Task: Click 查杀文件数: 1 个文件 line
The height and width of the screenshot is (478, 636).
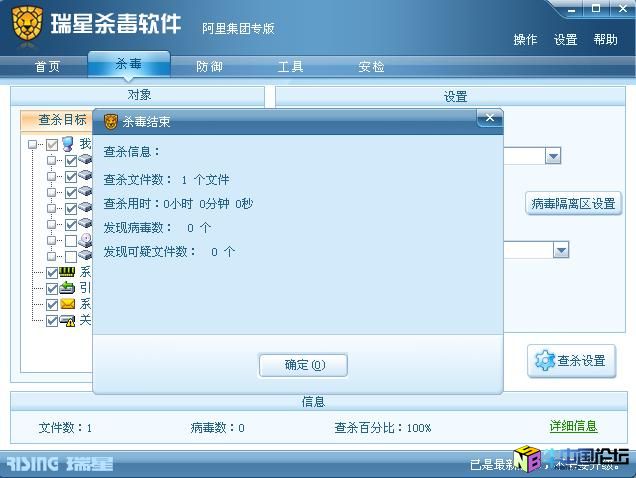Action: (166, 180)
